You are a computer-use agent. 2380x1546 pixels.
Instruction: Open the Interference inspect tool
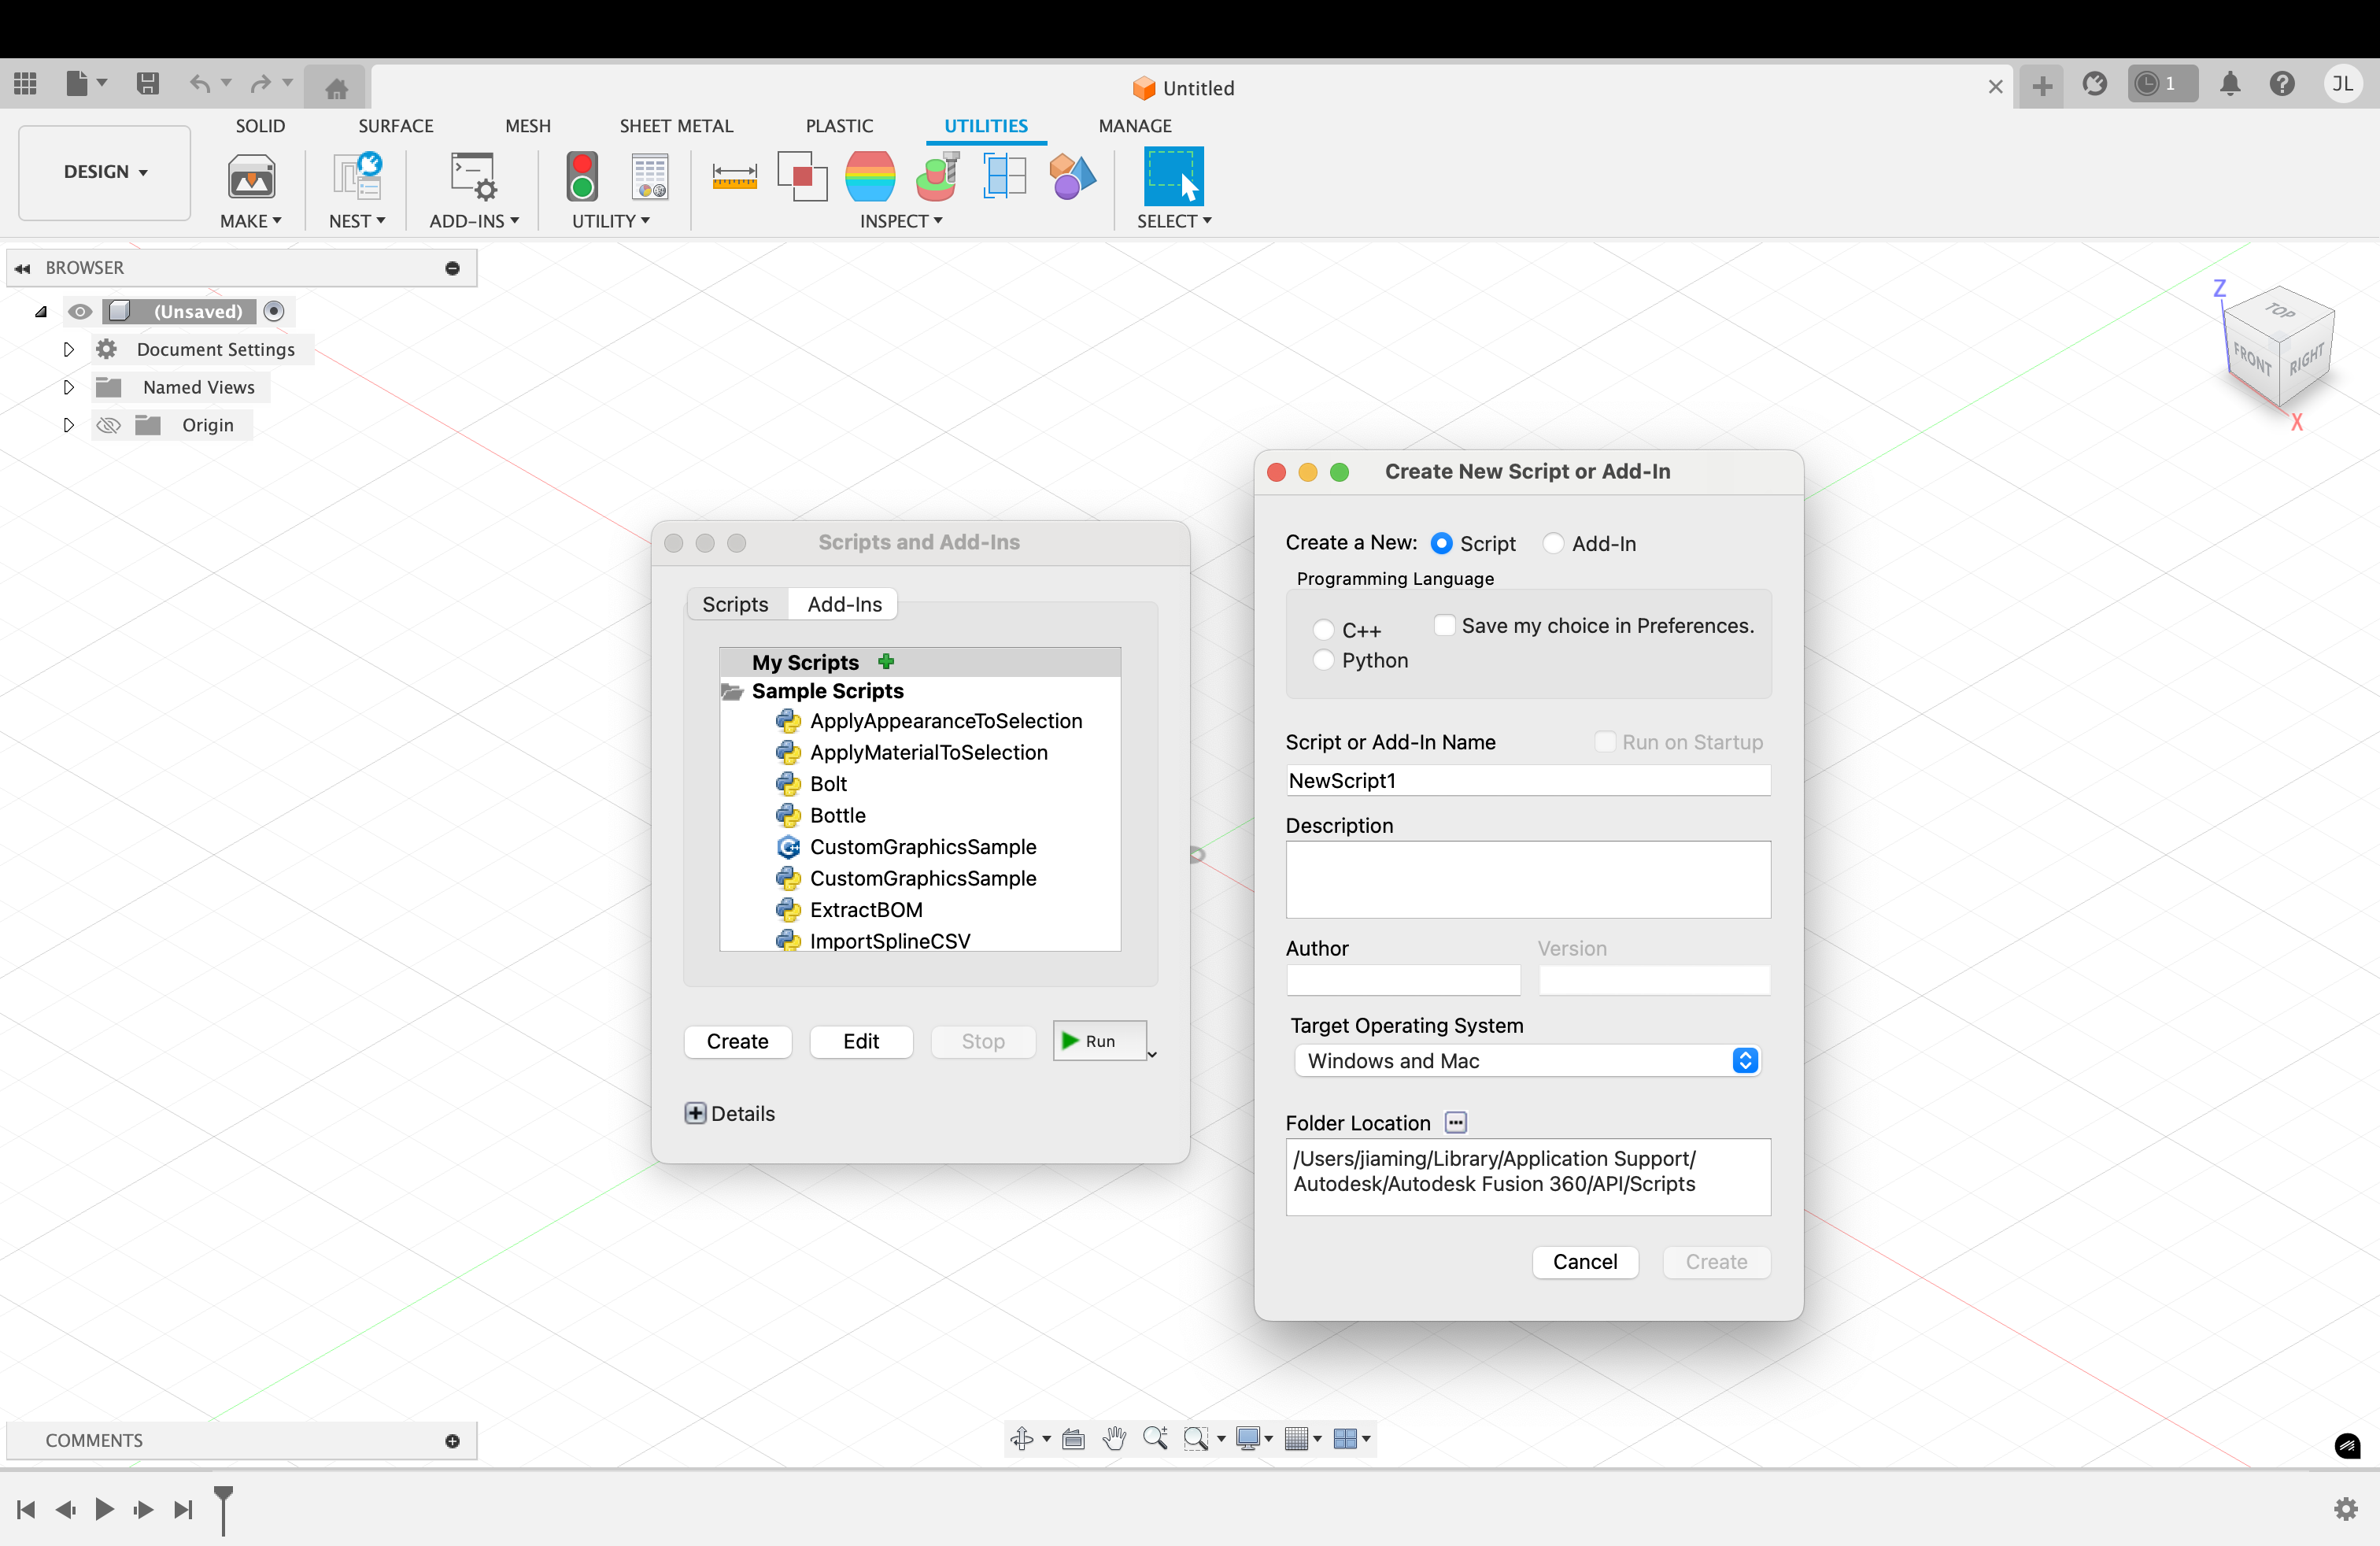802,177
